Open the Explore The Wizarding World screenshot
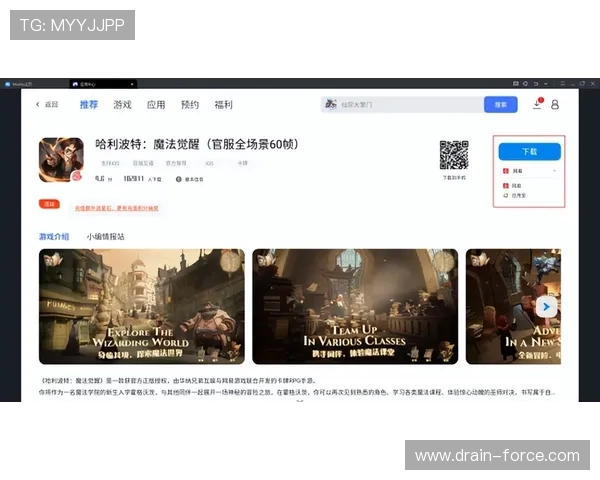This screenshot has height=480, width=600. pos(142,307)
